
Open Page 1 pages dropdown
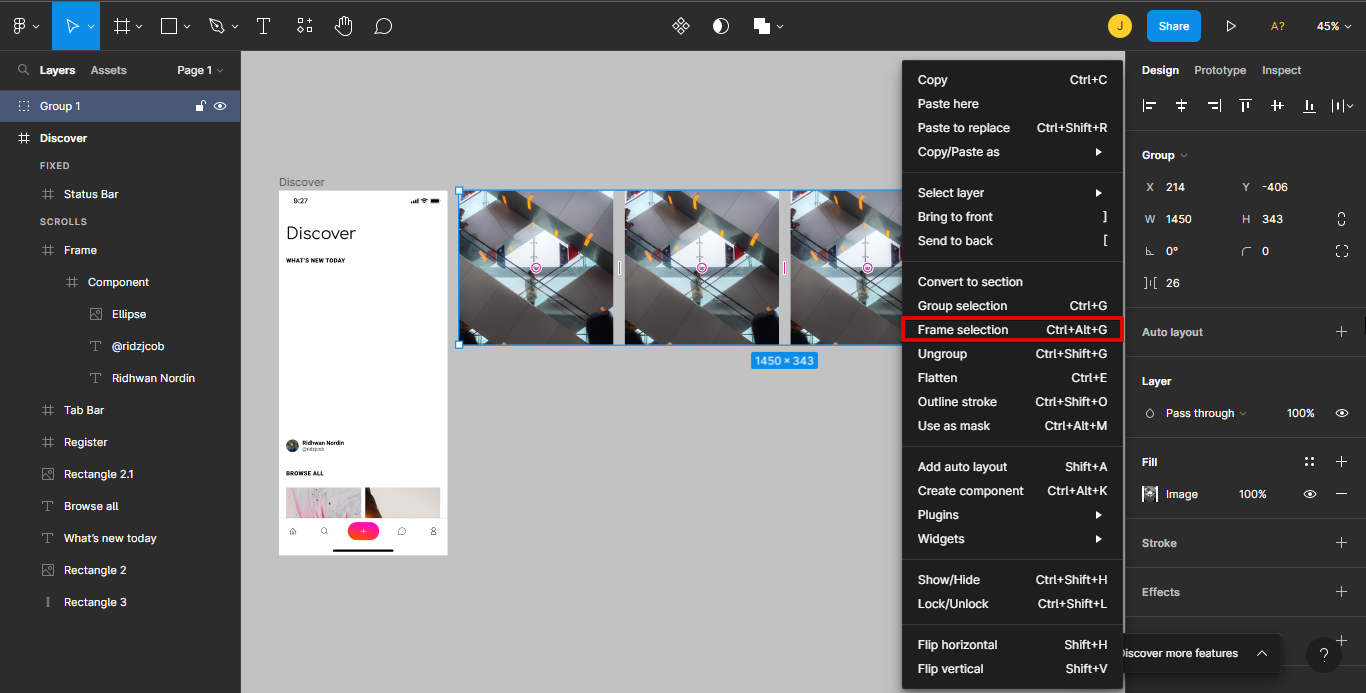tap(200, 70)
